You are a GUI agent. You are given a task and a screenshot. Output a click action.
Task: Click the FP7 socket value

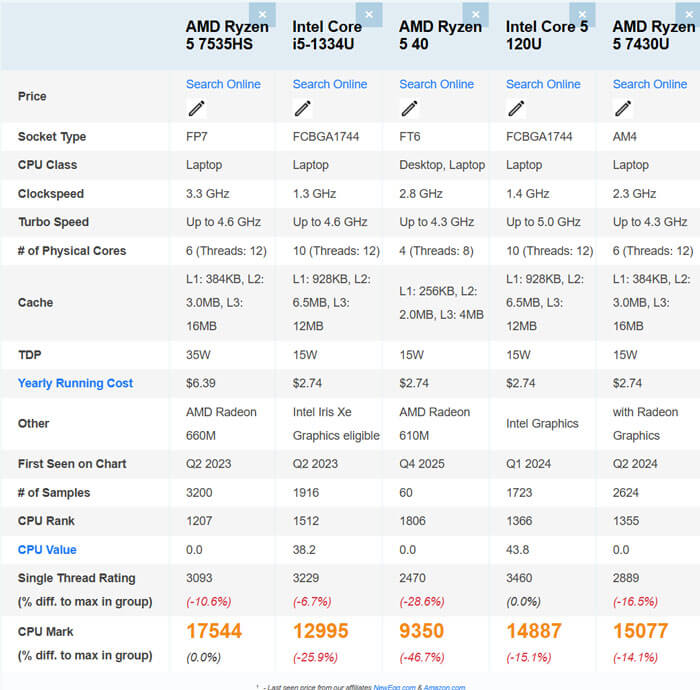click(197, 137)
